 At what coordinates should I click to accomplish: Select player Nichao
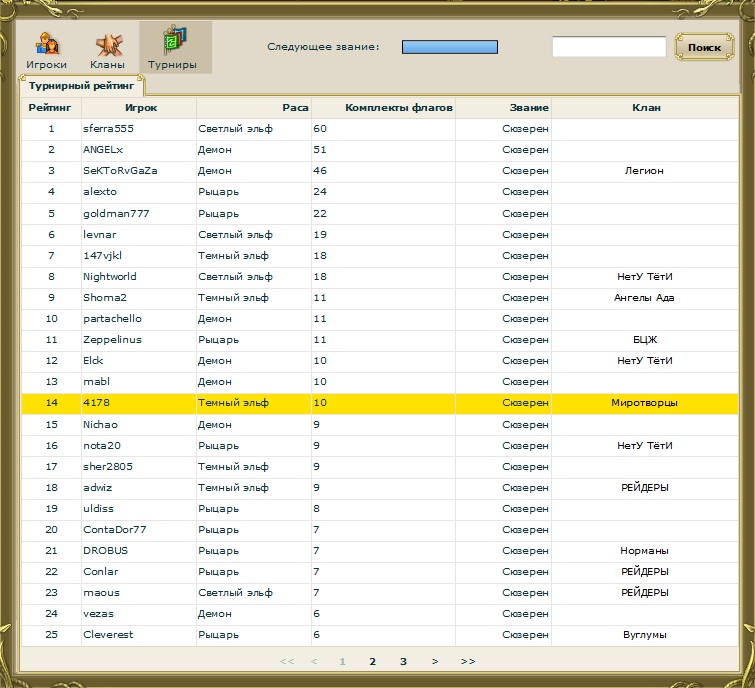click(100, 425)
